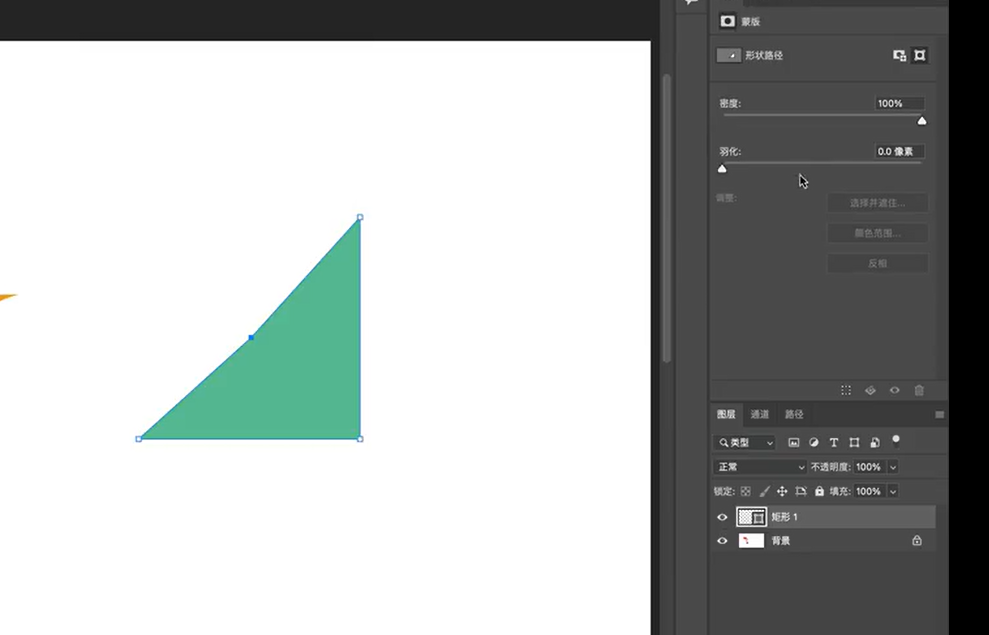Open the layers panel menu icon
Image resolution: width=989 pixels, height=635 pixels.
coord(939,414)
